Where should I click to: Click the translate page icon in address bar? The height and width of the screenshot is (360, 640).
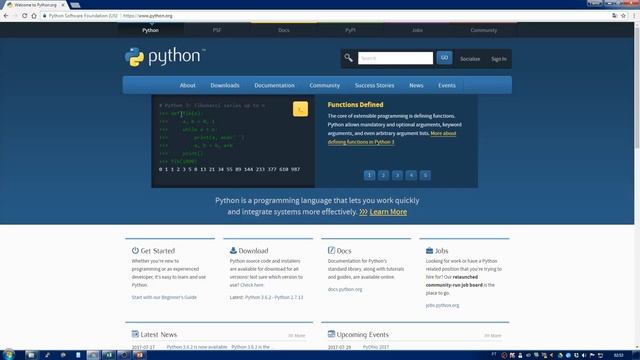(614, 16)
